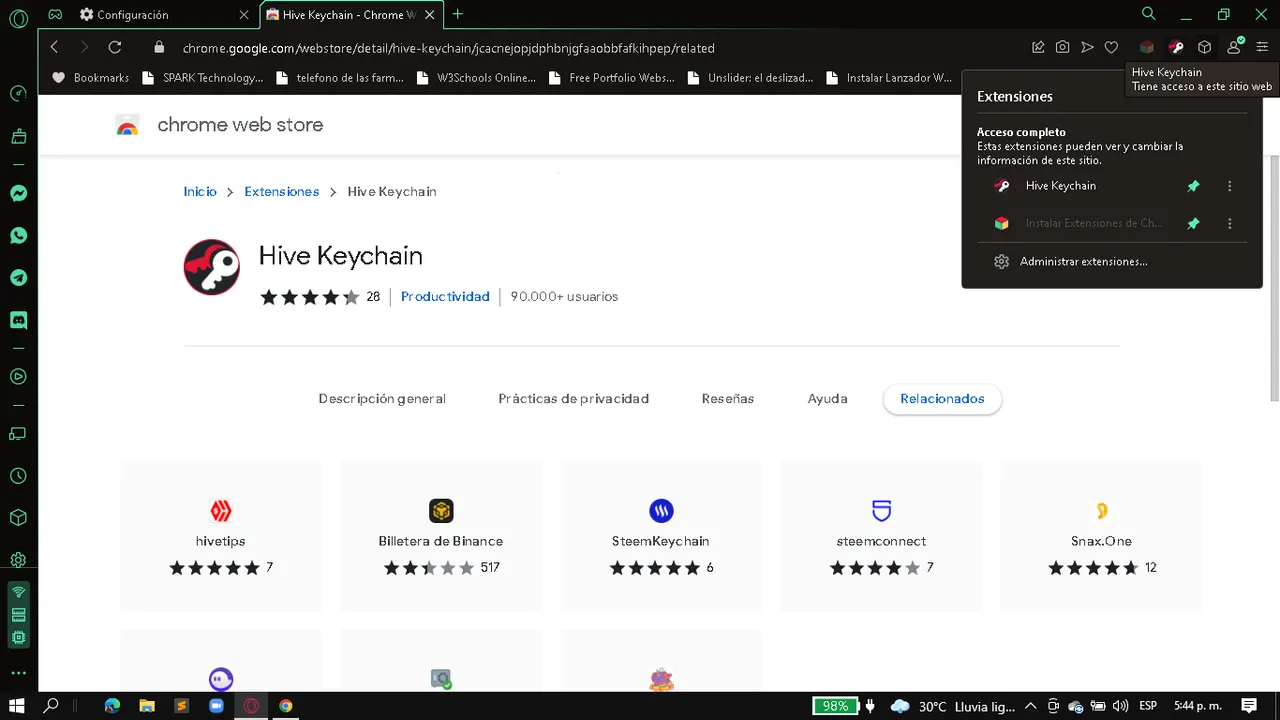This screenshot has width=1280, height=720.
Task: Select the Relacionados tab
Action: coord(942,398)
